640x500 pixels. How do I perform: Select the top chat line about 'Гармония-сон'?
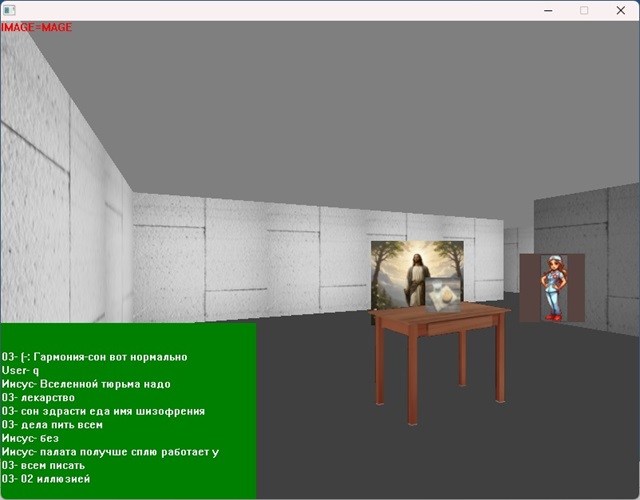[x=95, y=357]
